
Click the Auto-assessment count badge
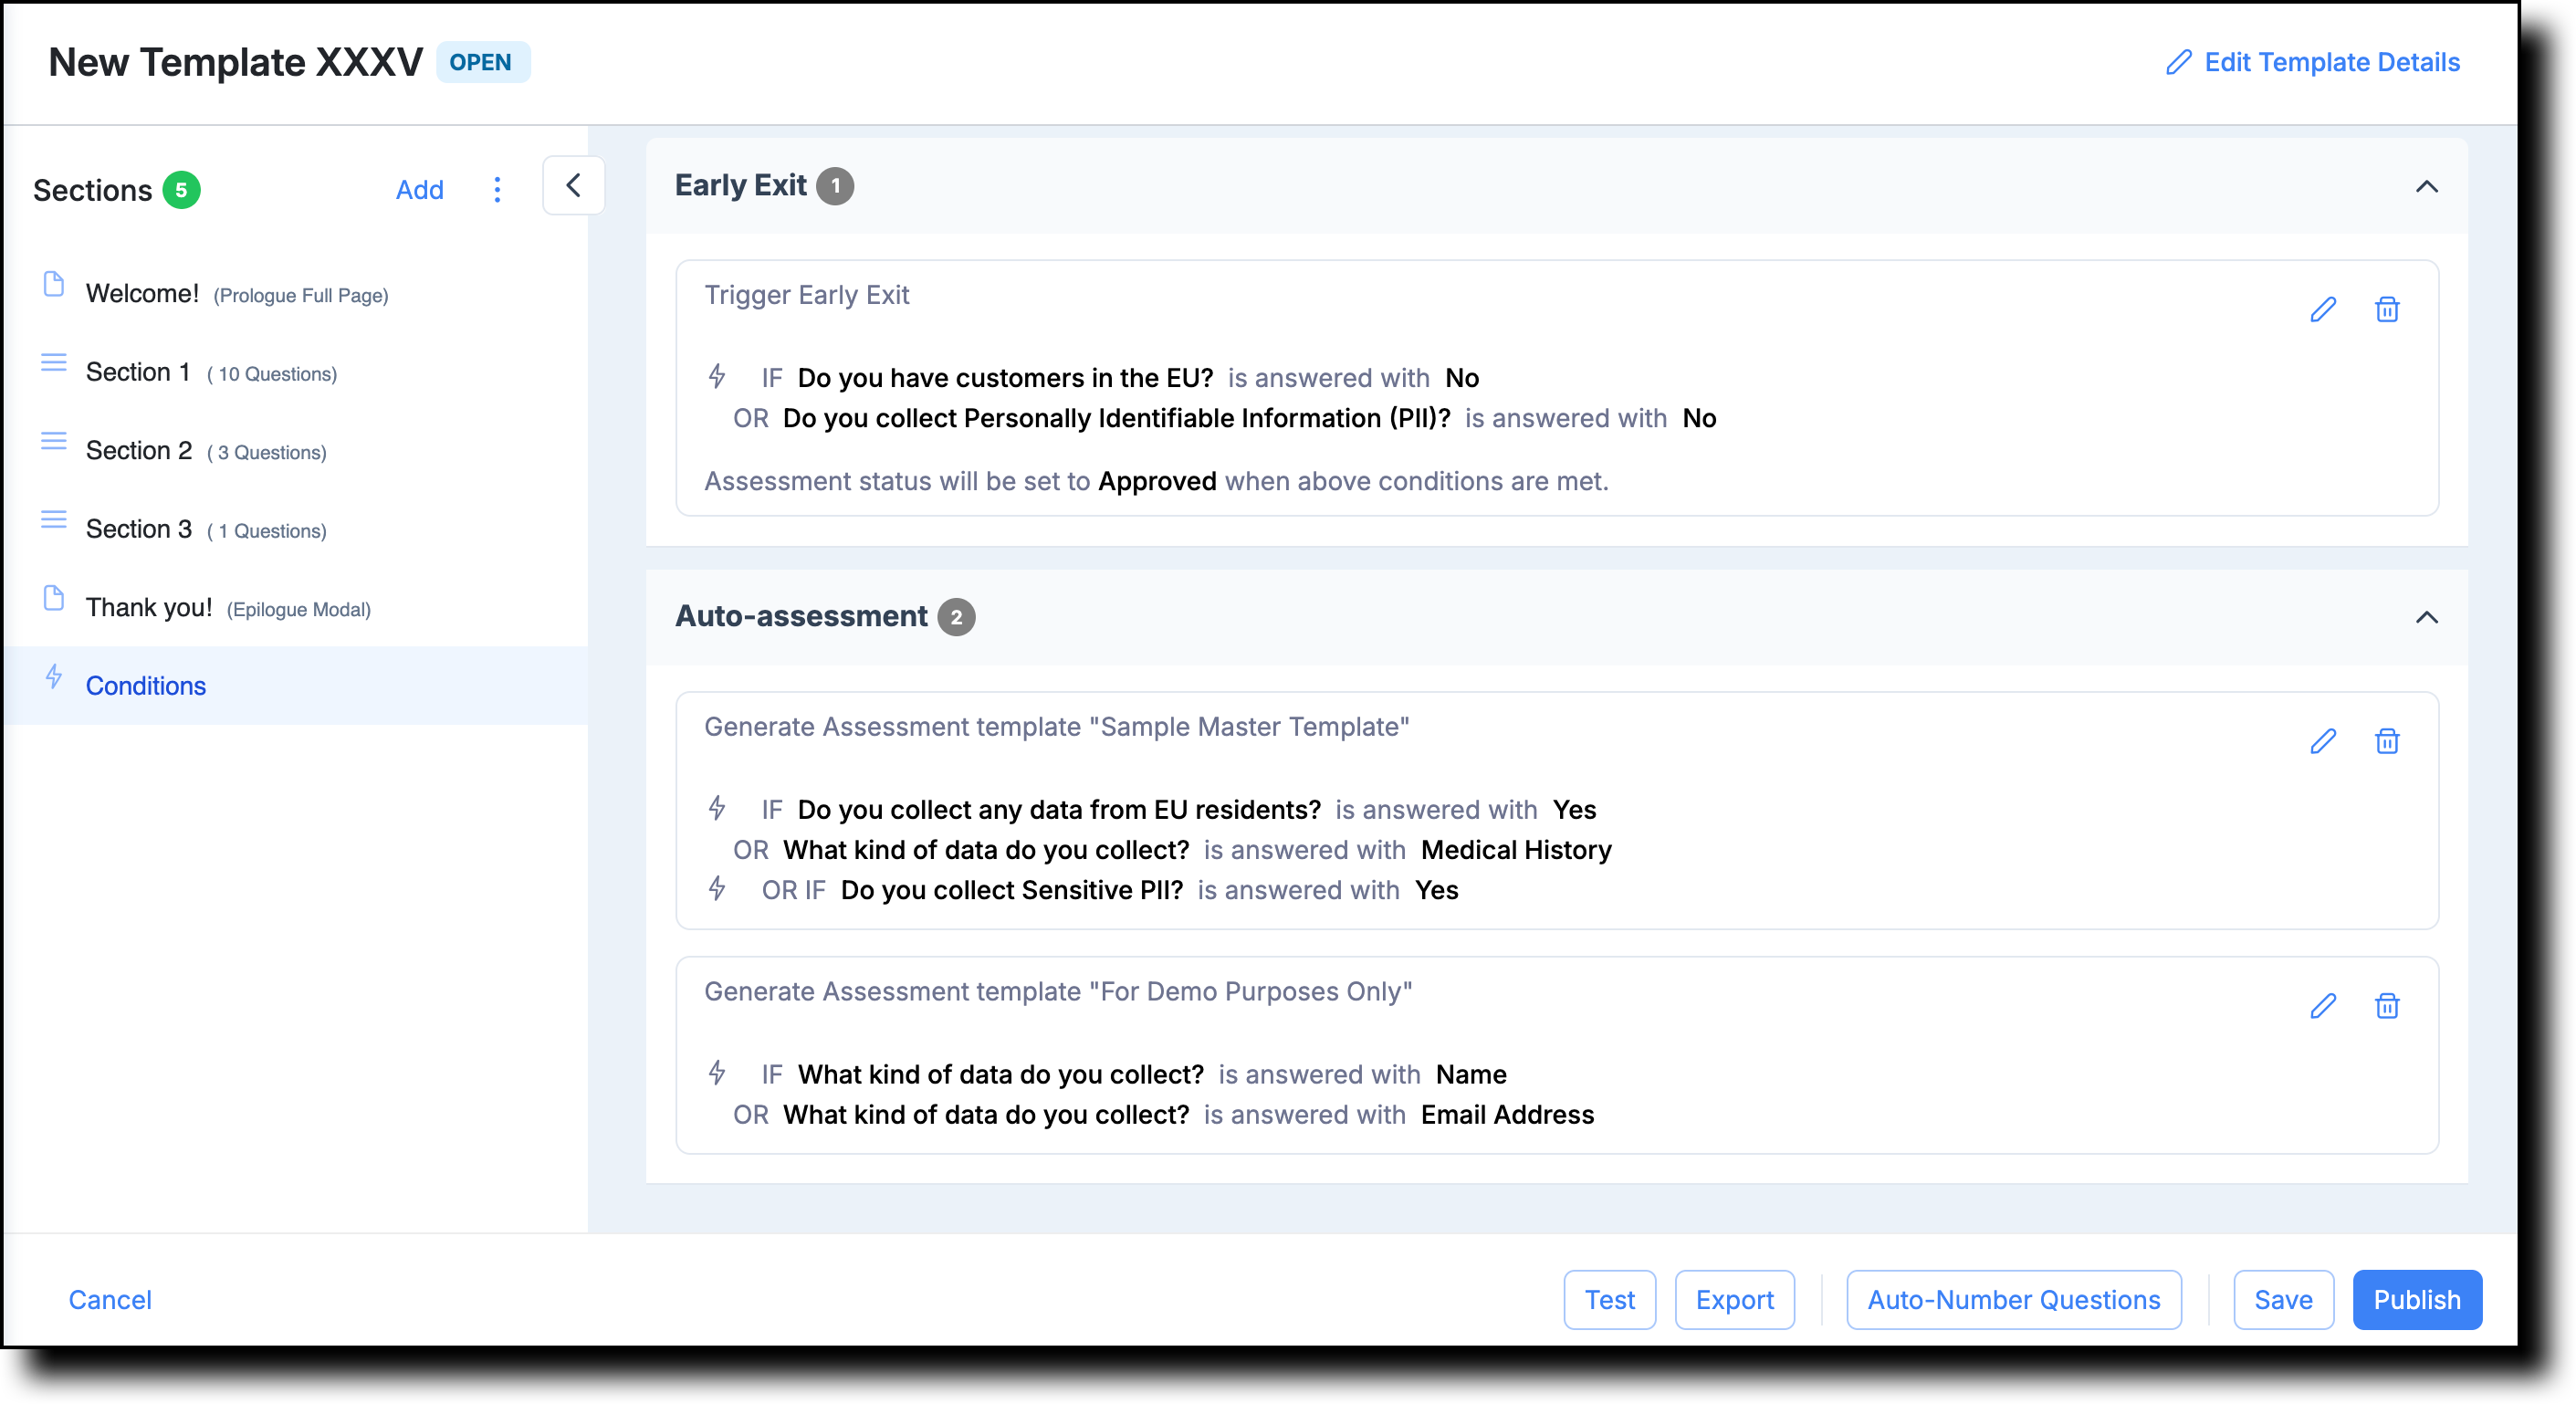click(956, 617)
